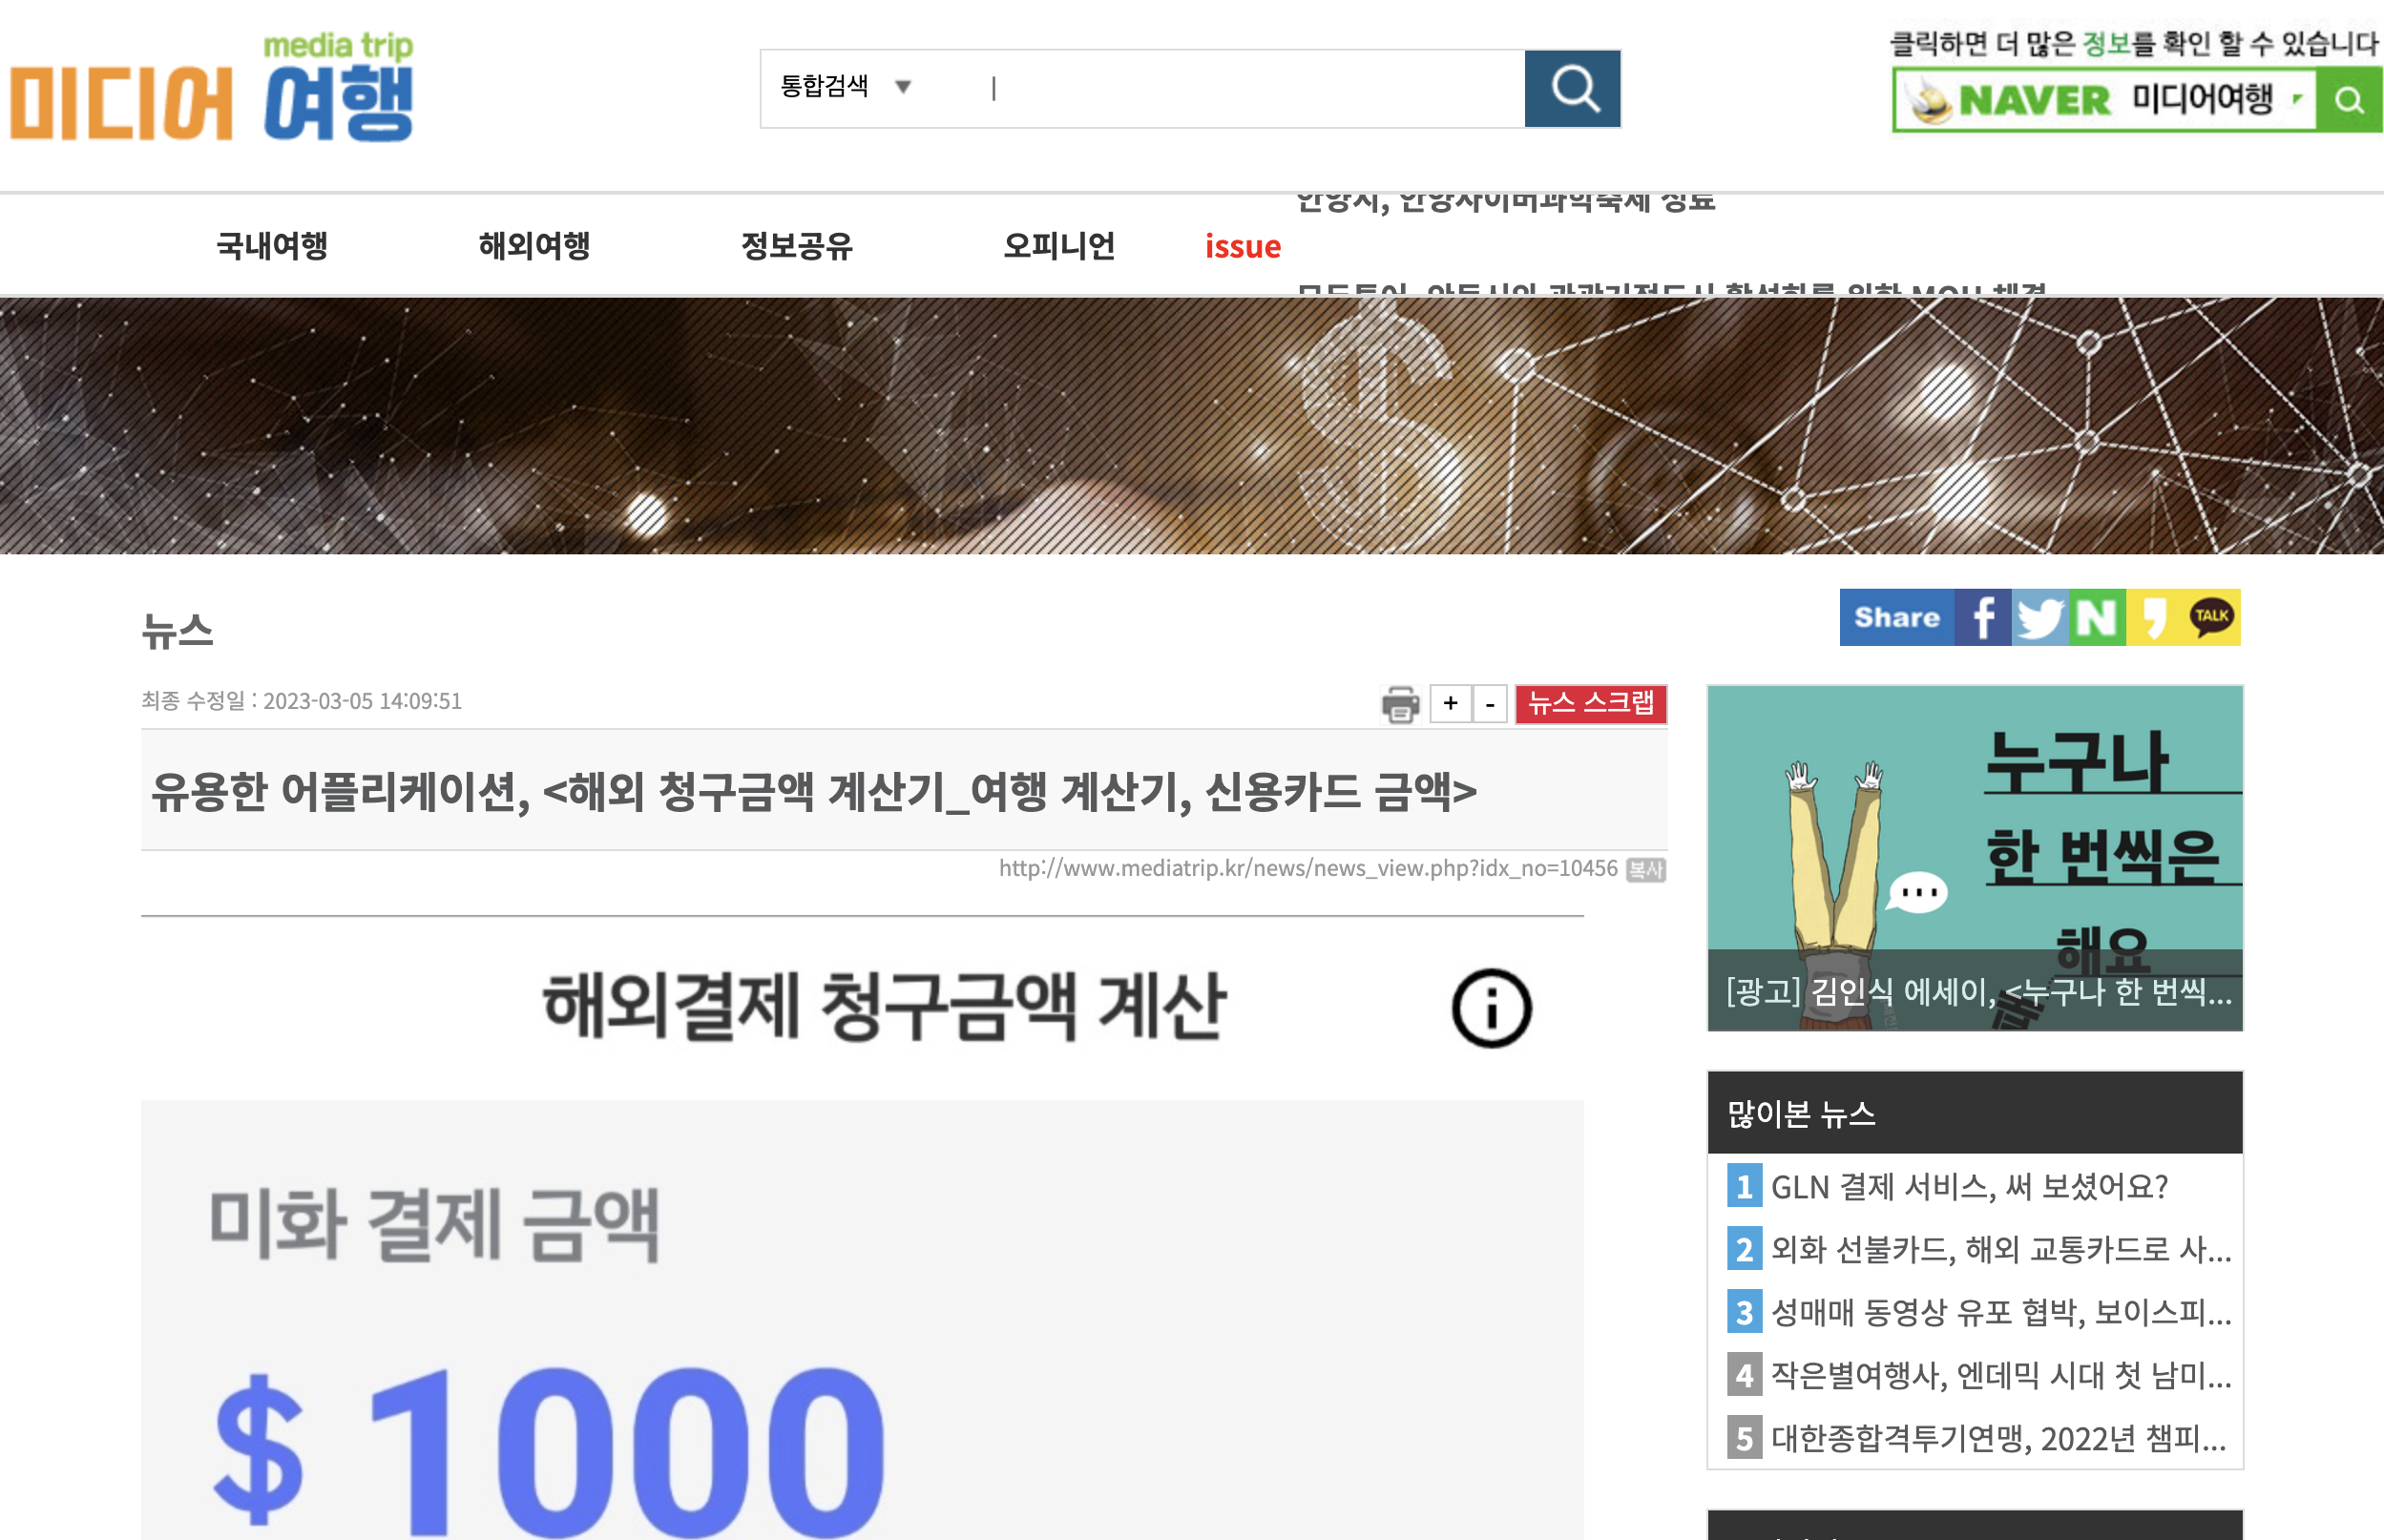Share article on Twitter
Screen dimensions: 2384x1540
click(x=2040, y=617)
